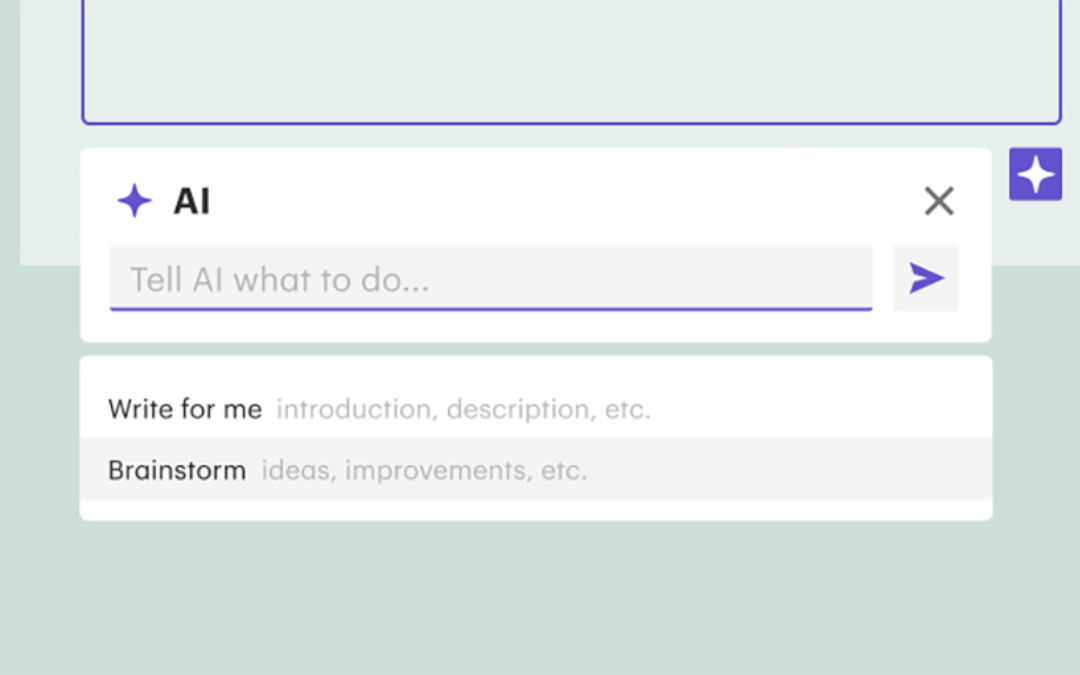Click the right end of the Brainstorm row
This screenshot has height=675, width=1080.
tap(950, 470)
